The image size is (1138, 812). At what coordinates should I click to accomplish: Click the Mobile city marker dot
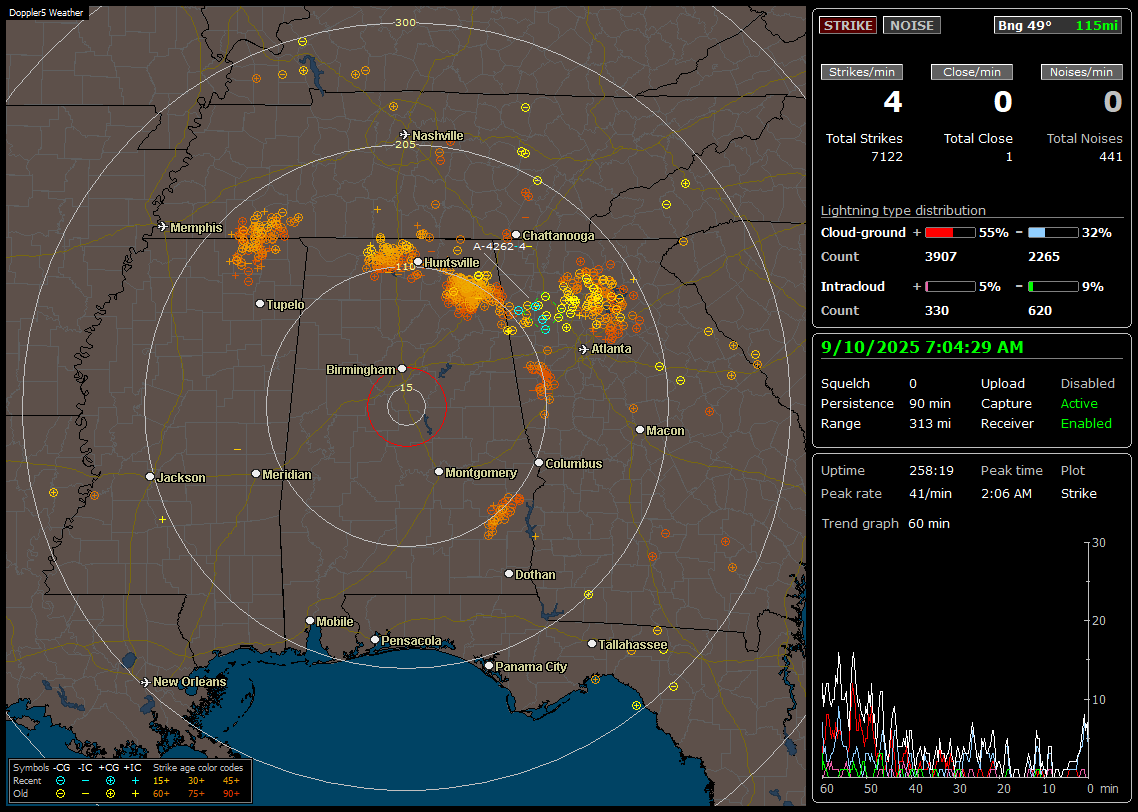click(310, 620)
